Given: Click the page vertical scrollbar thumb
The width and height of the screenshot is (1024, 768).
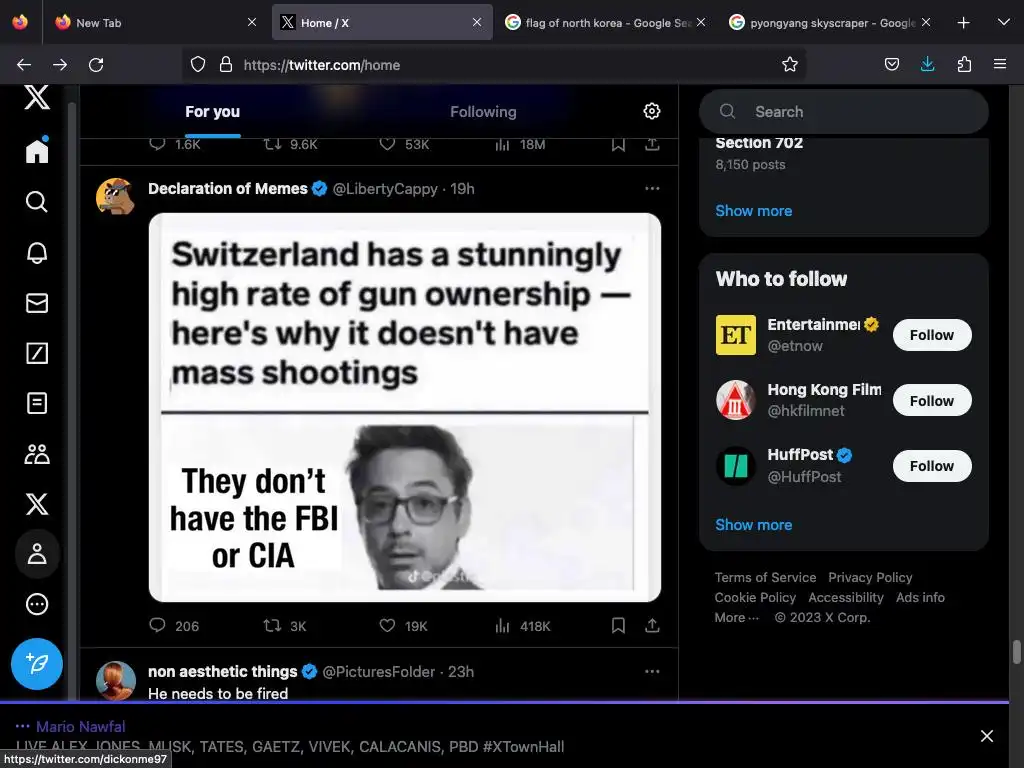Looking at the screenshot, I should click(1017, 652).
